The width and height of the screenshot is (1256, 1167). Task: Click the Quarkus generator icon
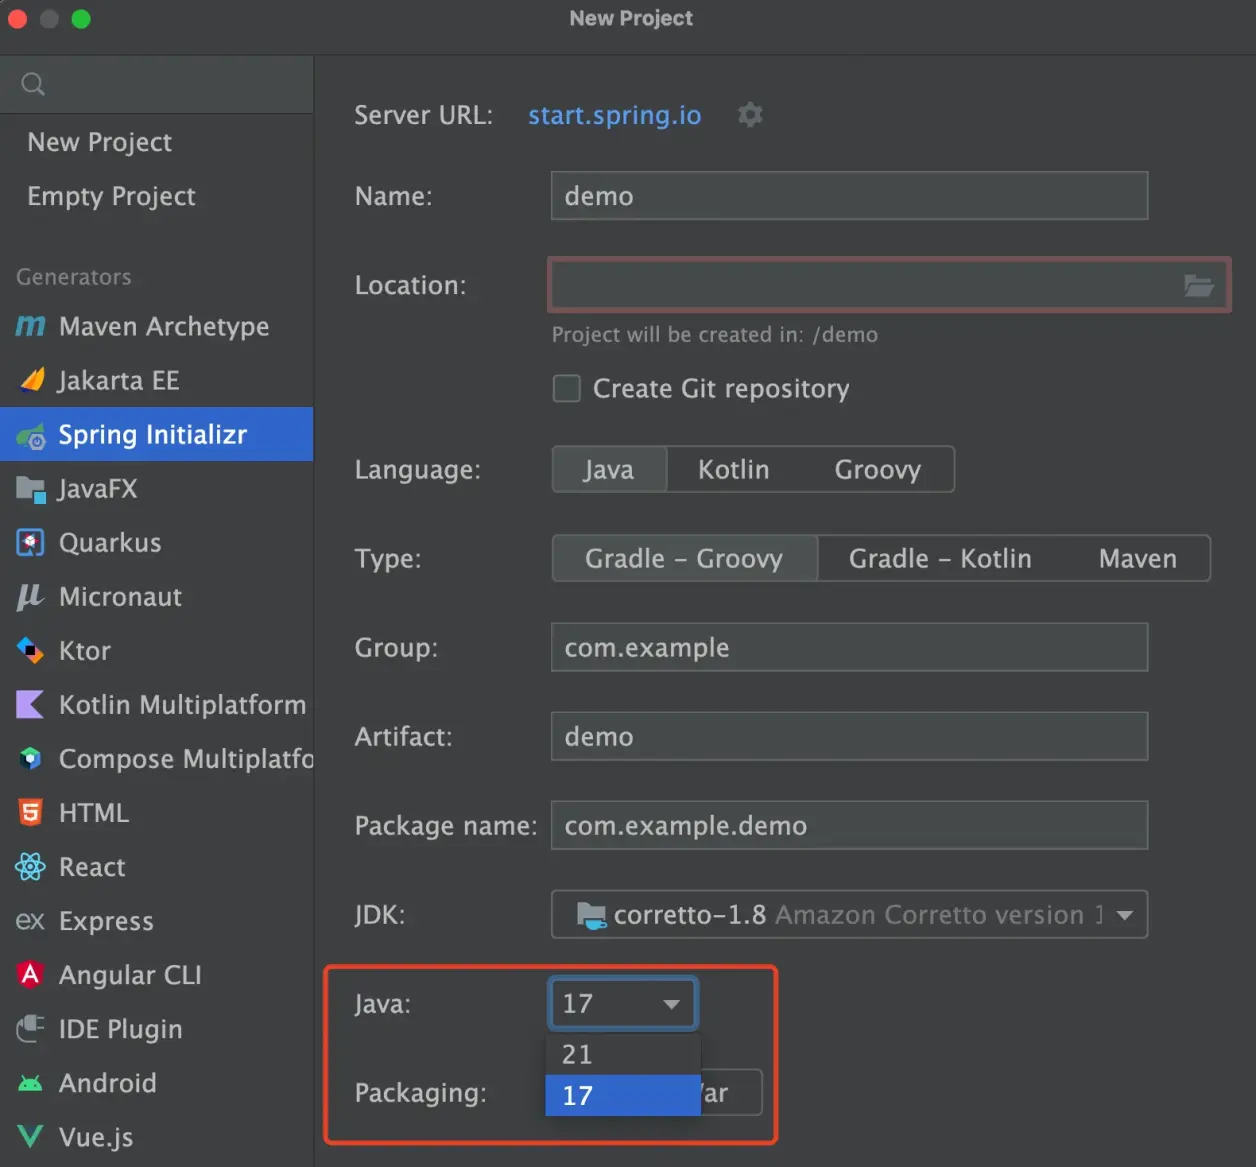tap(31, 543)
